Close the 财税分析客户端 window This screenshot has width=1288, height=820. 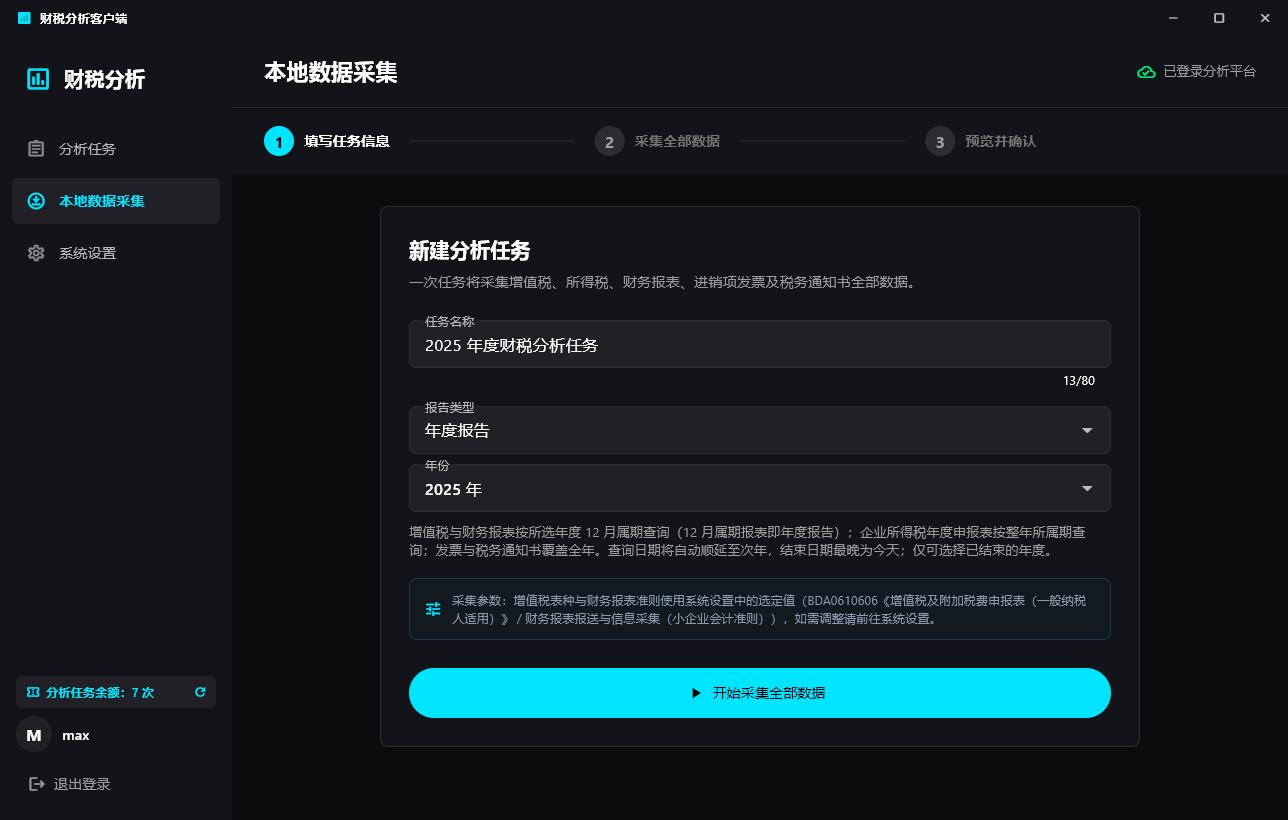(x=1265, y=18)
